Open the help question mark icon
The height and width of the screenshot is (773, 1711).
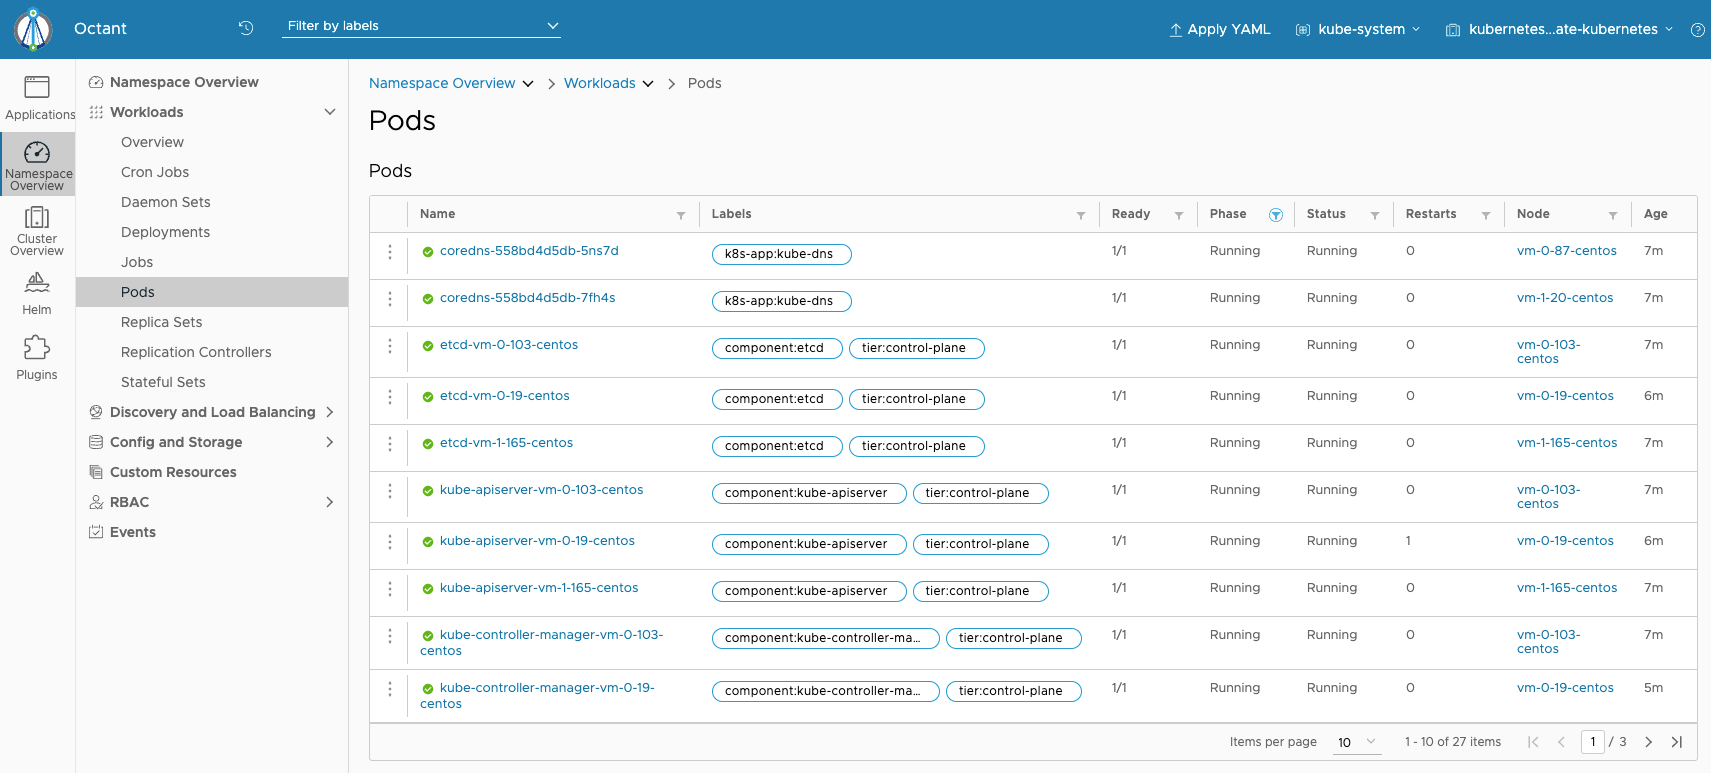pyautogui.click(x=1697, y=30)
